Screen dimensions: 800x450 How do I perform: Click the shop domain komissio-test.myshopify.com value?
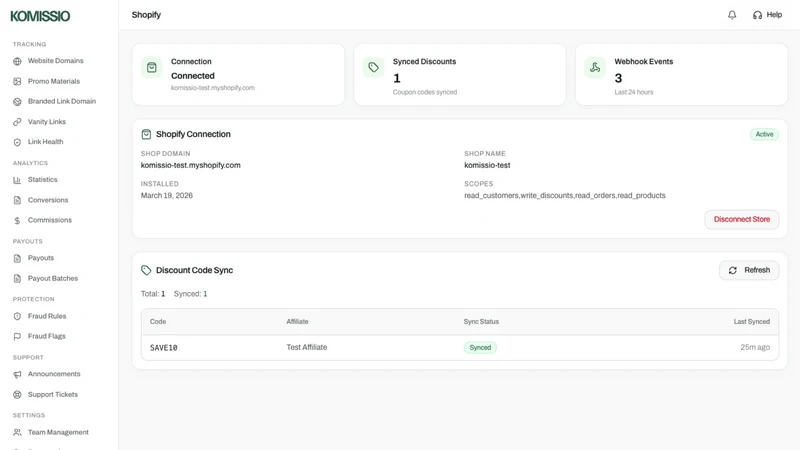pyautogui.click(x=191, y=165)
